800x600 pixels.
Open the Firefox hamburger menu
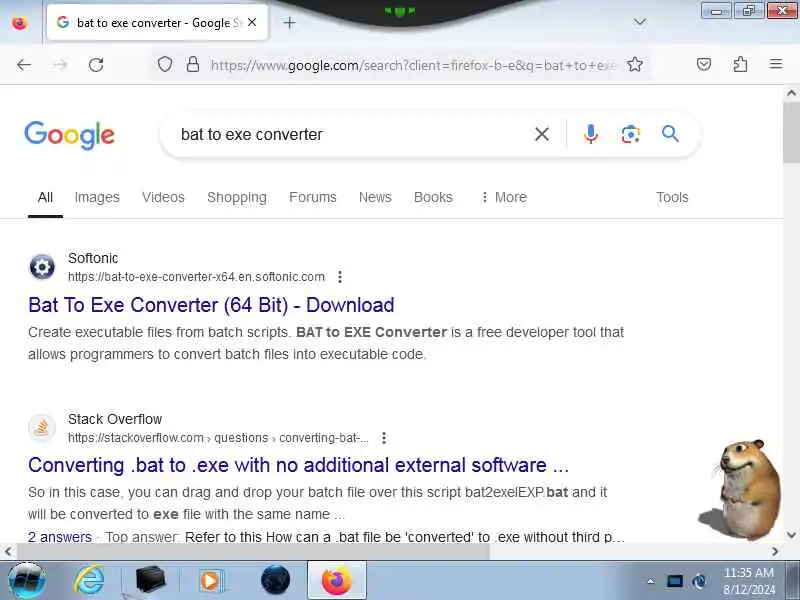(x=776, y=64)
